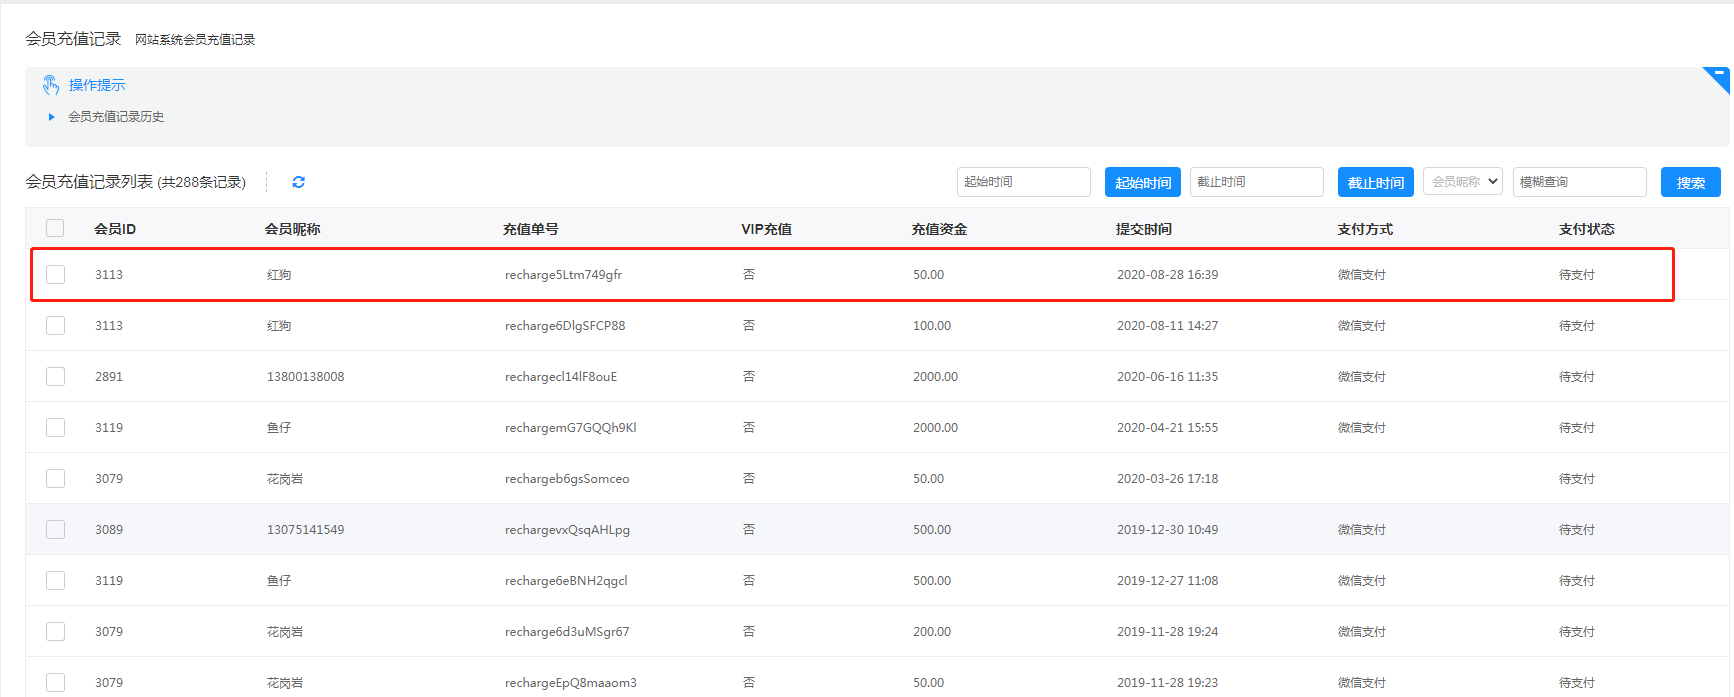Toggle the select-all checkbox in table header

coord(55,228)
